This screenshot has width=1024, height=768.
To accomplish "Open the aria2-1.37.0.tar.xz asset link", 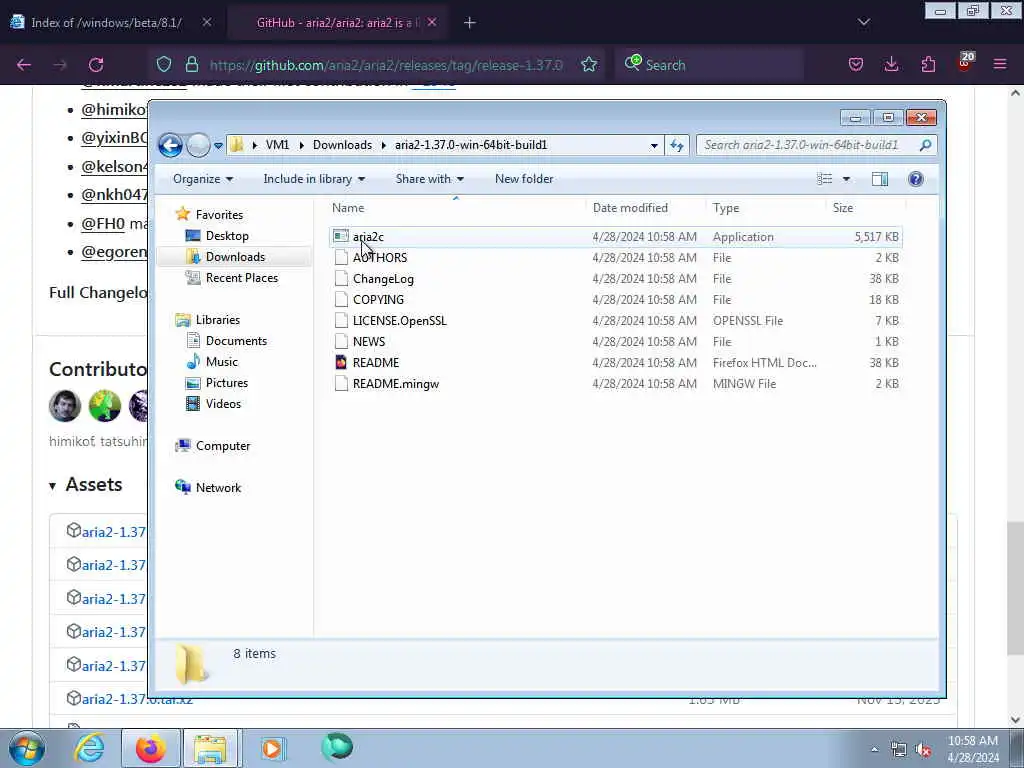I will click(137, 699).
